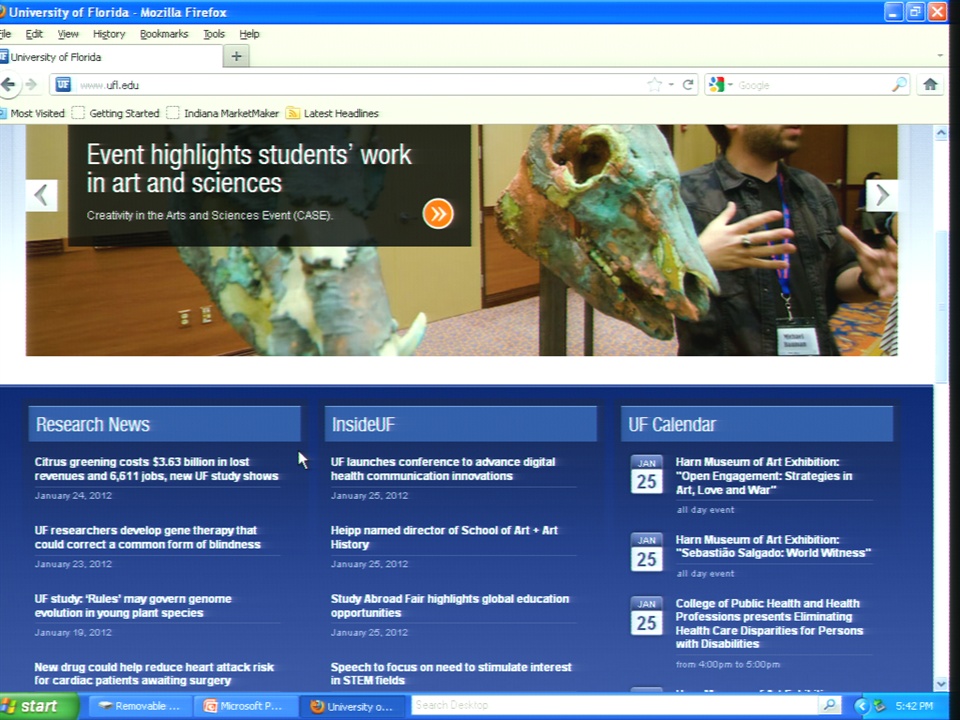Reload the page with the refresh icon
The width and height of the screenshot is (960, 720).
pyautogui.click(x=688, y=84)
